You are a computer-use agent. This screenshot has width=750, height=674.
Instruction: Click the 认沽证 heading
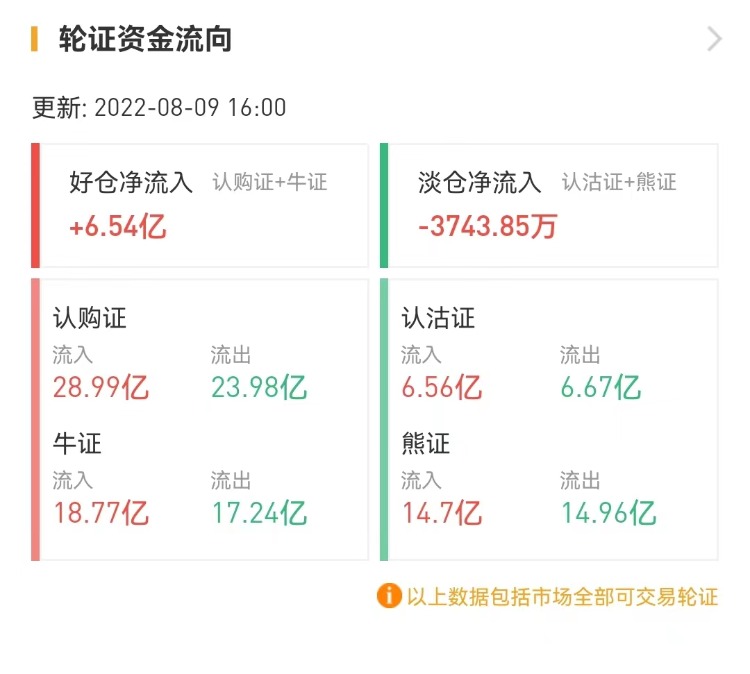(438, 319)
